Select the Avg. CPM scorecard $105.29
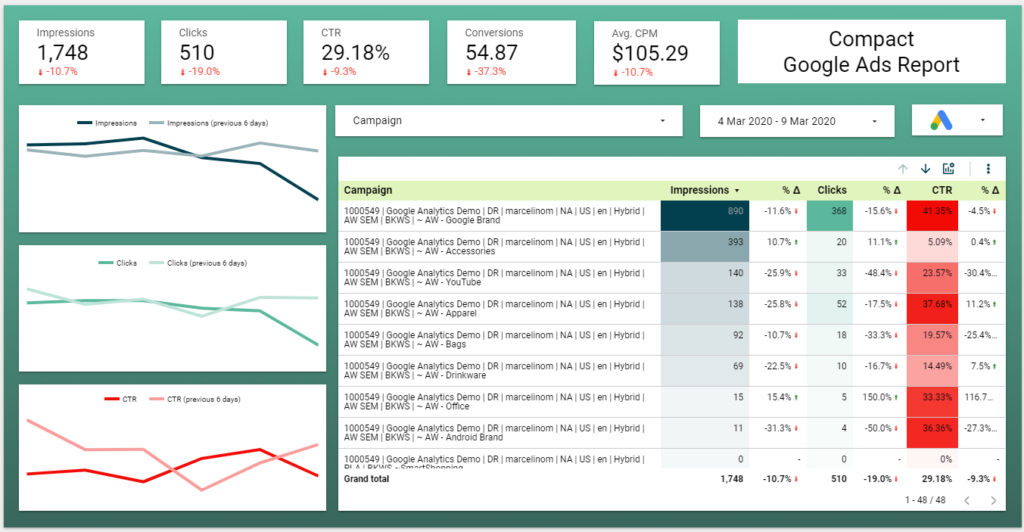 tap(657, 53)
